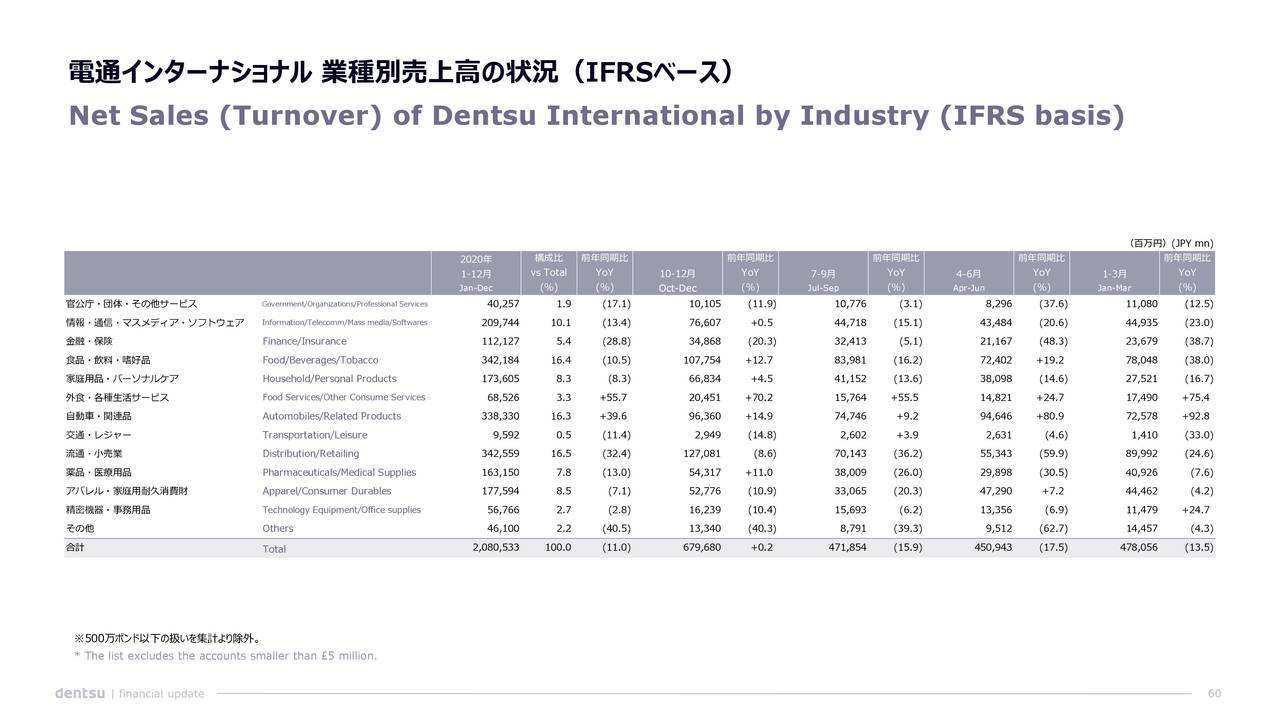
Task: Click the Japanese row label '流通・小売業'
Action: click(94, 454)
